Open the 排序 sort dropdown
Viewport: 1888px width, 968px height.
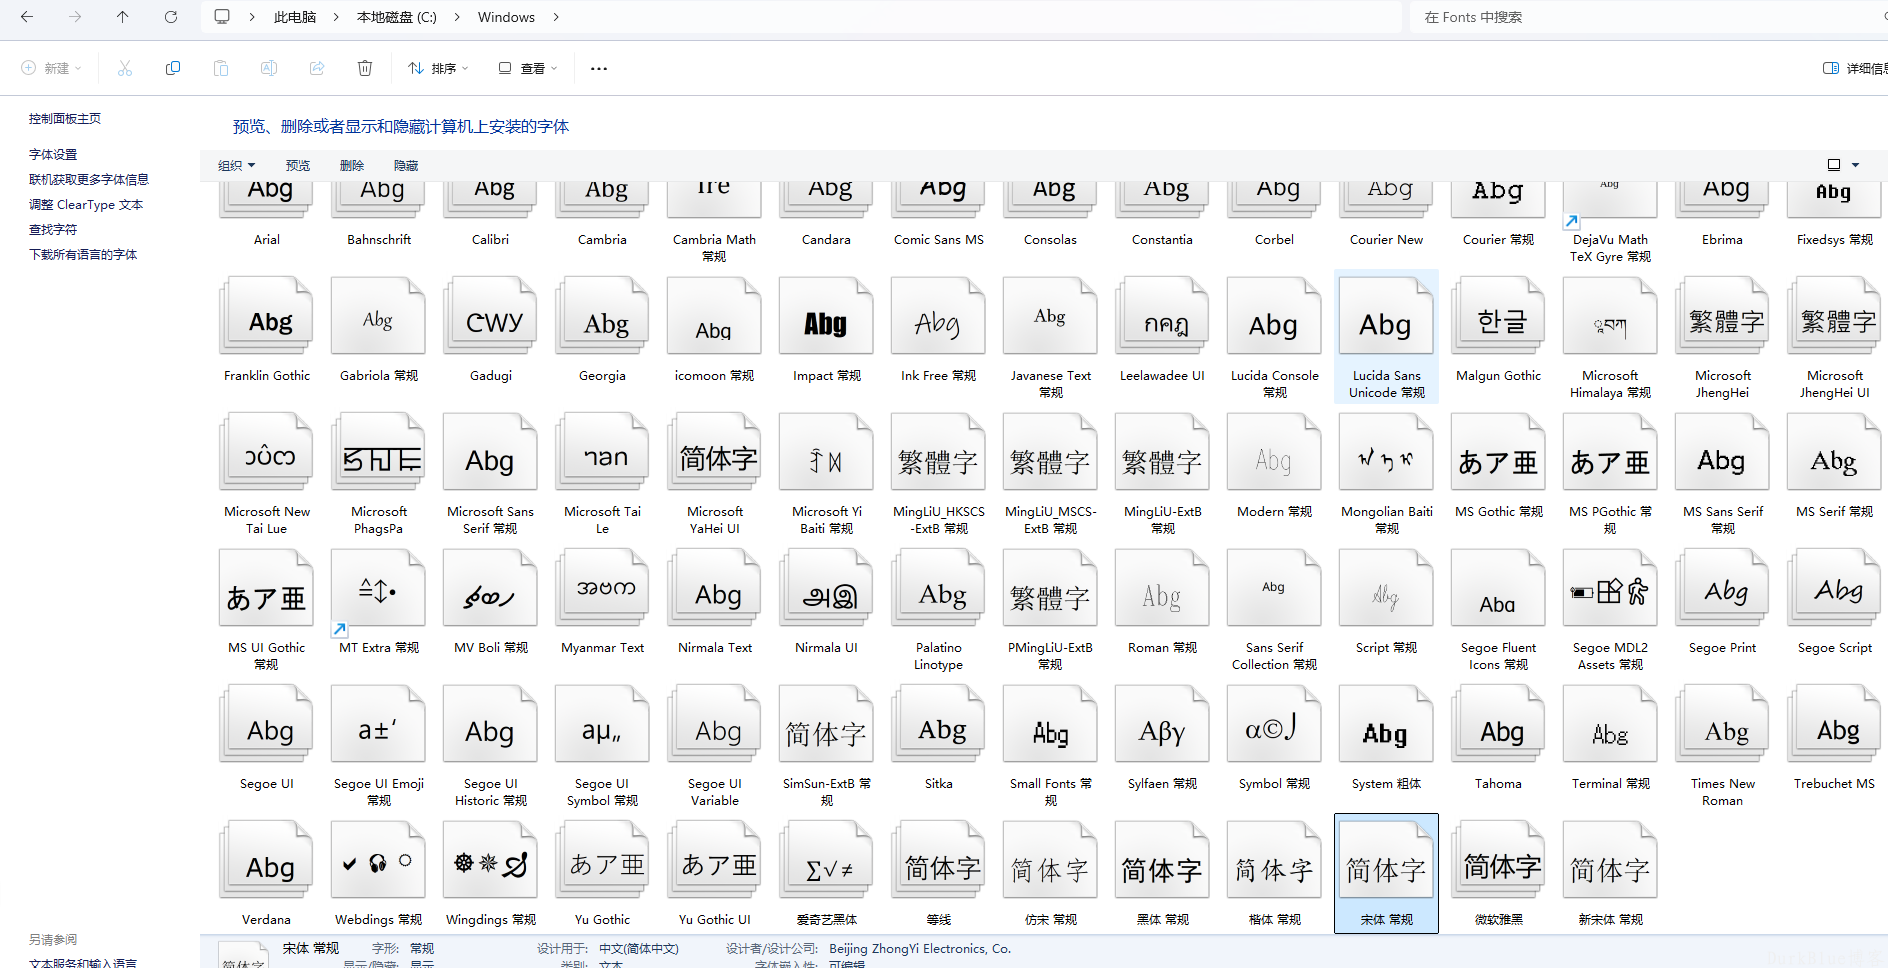[x=438, y=68]
